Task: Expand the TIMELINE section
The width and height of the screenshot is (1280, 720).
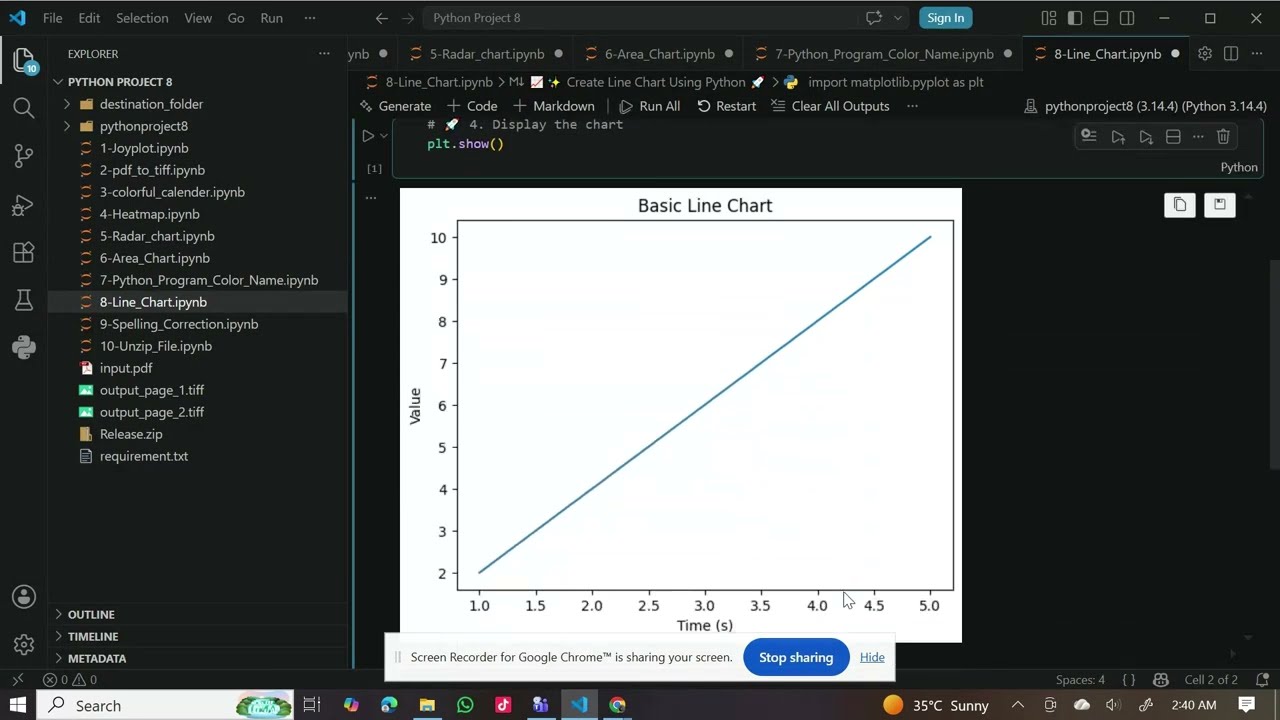Action: [58, 636]
